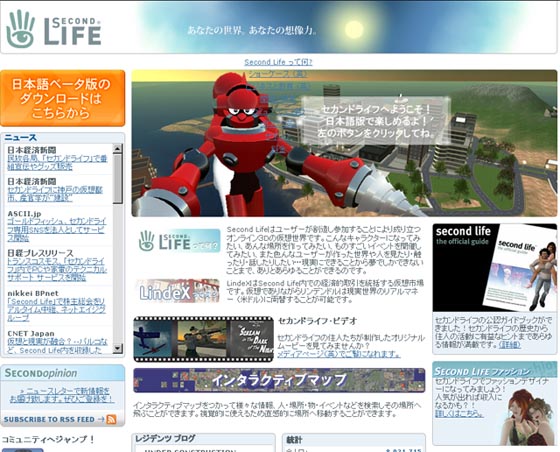Click the orange Japanese beta download button

62,98
